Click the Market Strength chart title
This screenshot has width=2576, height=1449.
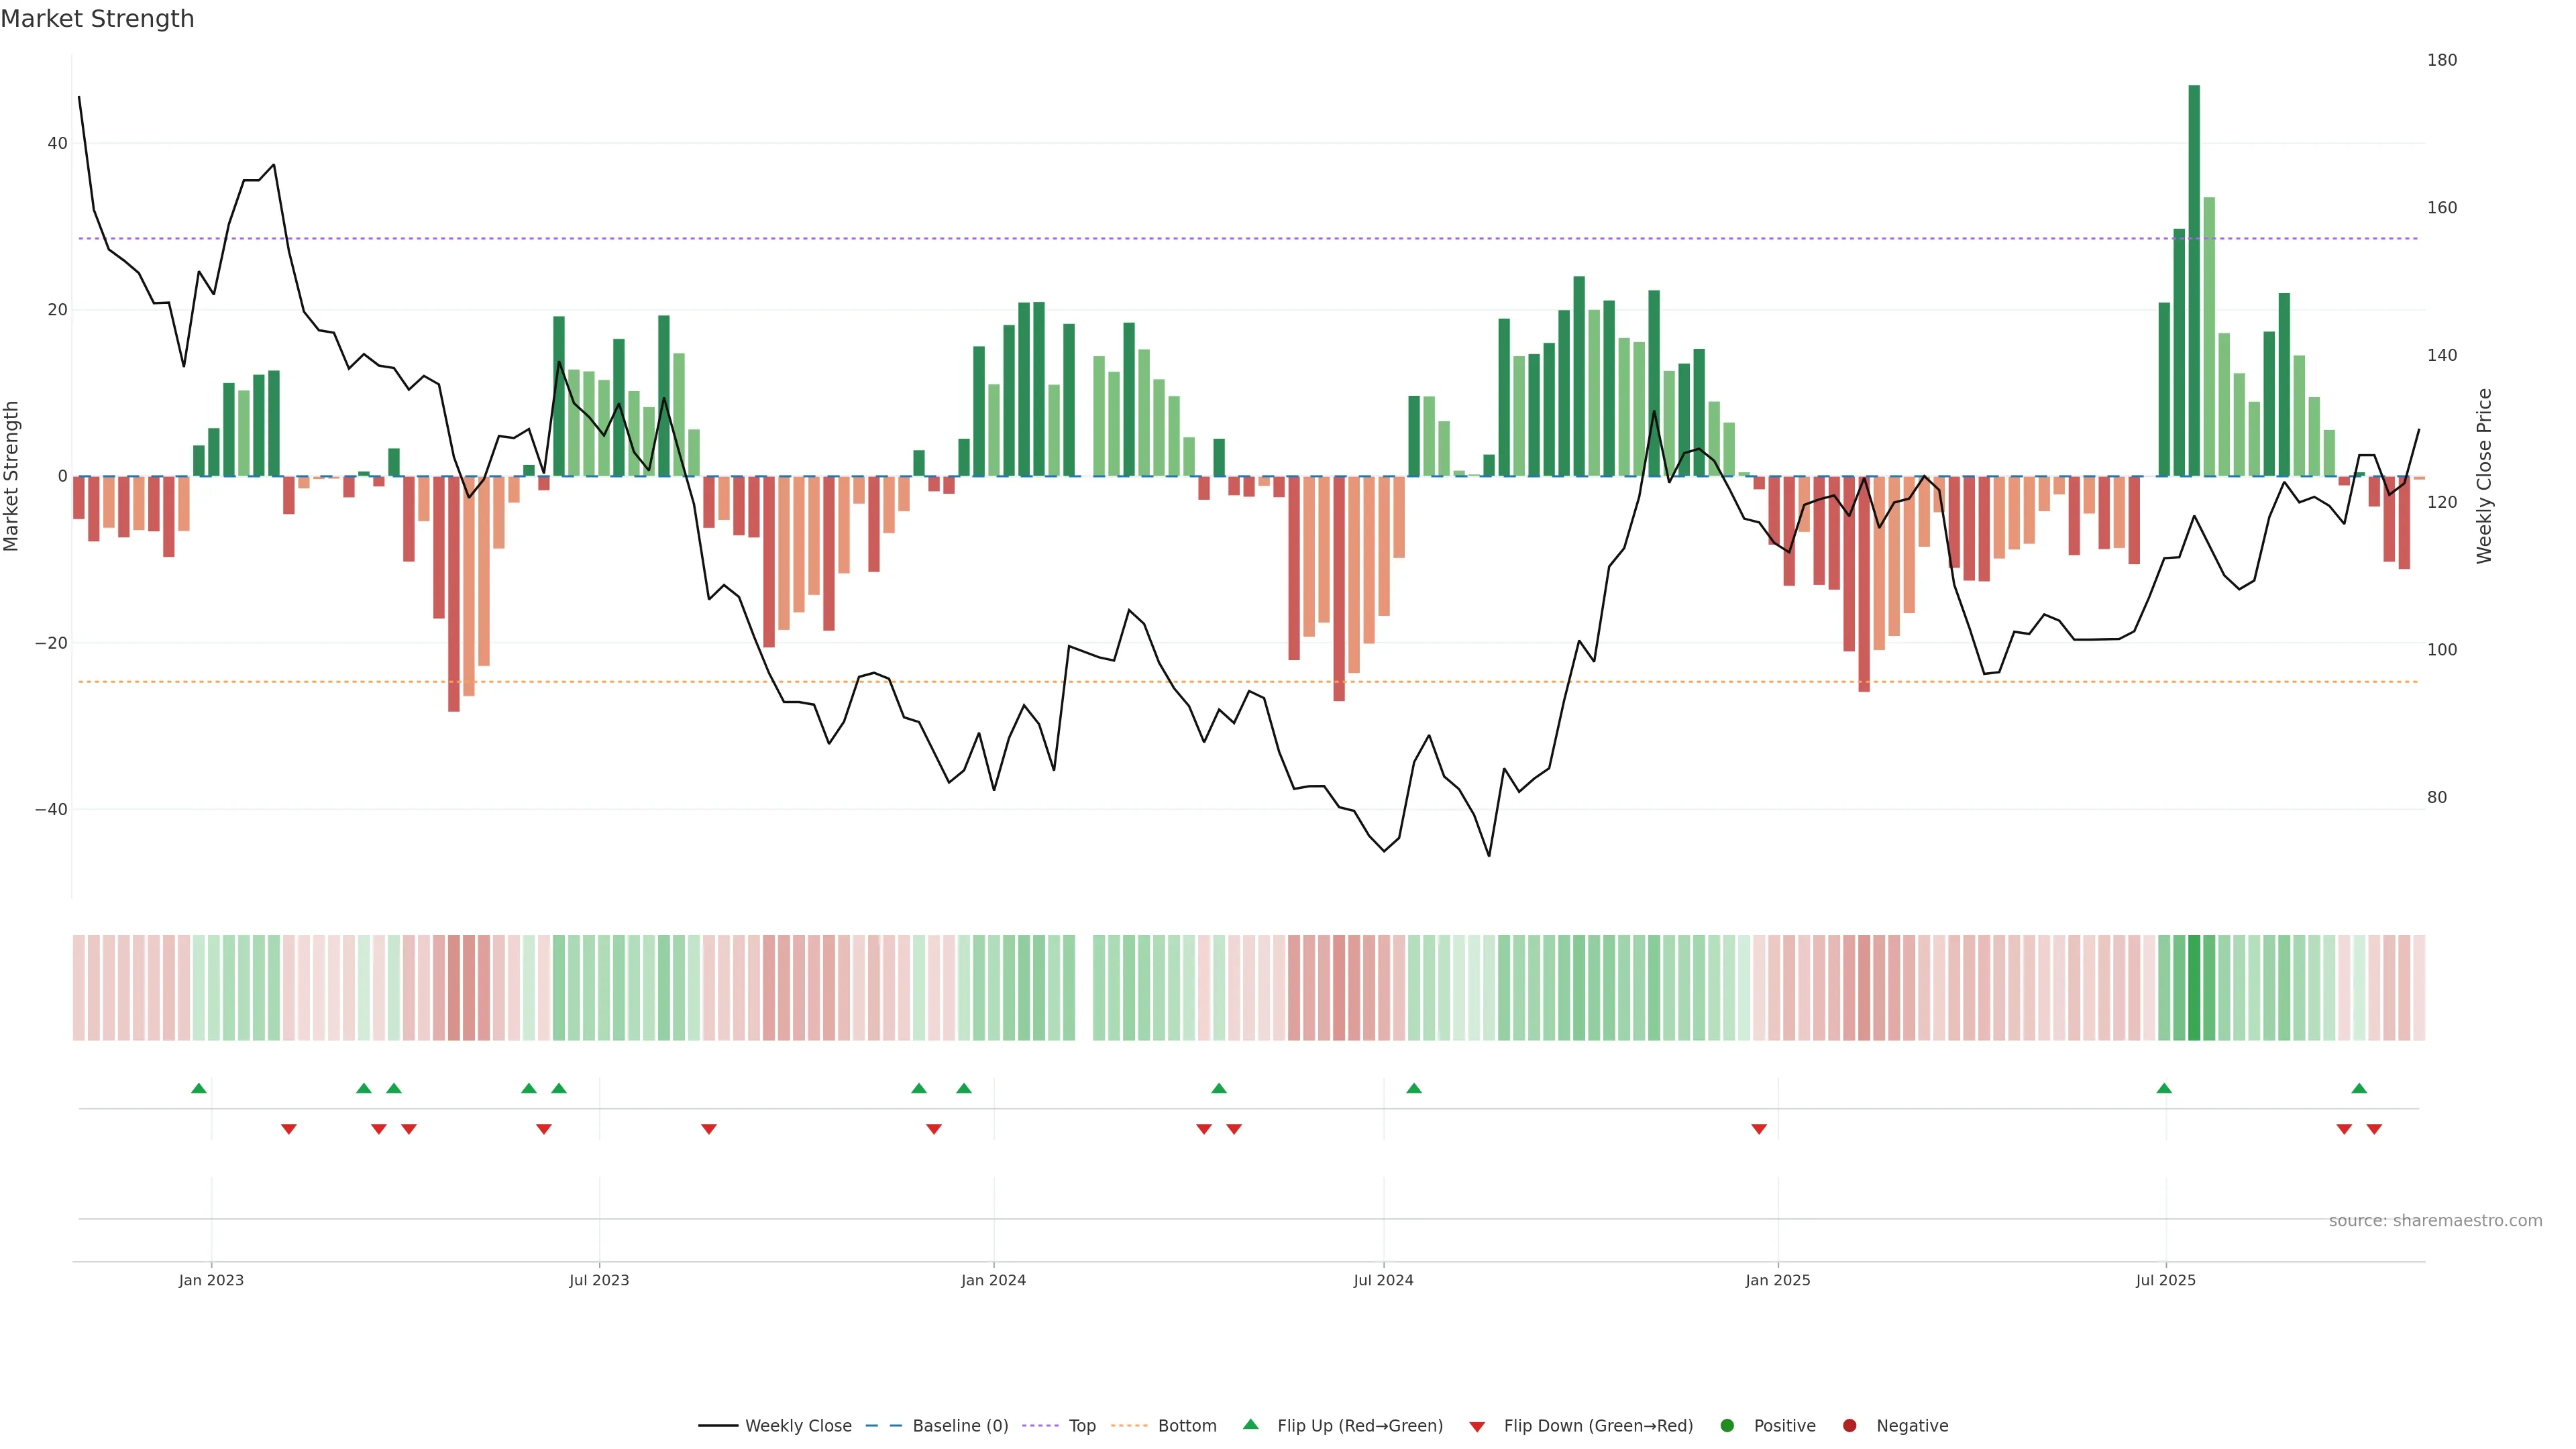97,19
